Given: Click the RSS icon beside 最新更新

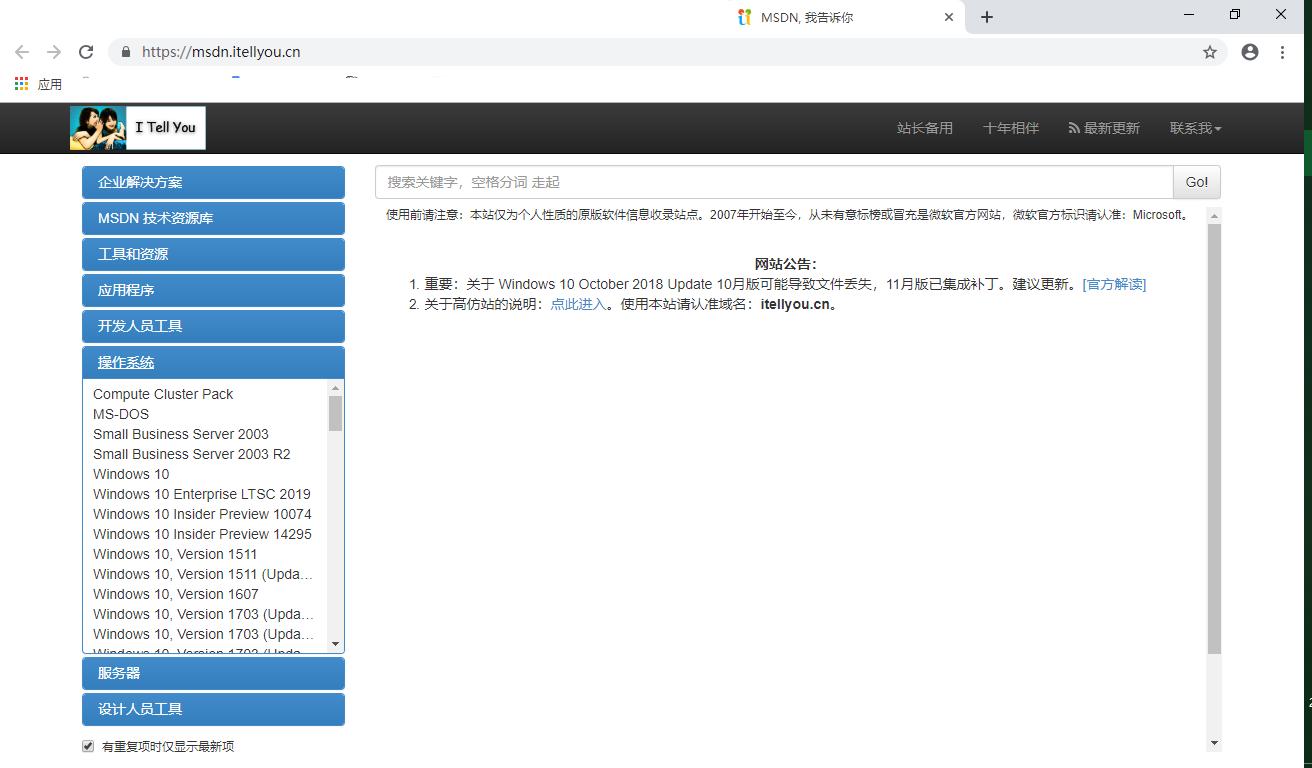Looking at the screenshot, I should point(1072,128).
